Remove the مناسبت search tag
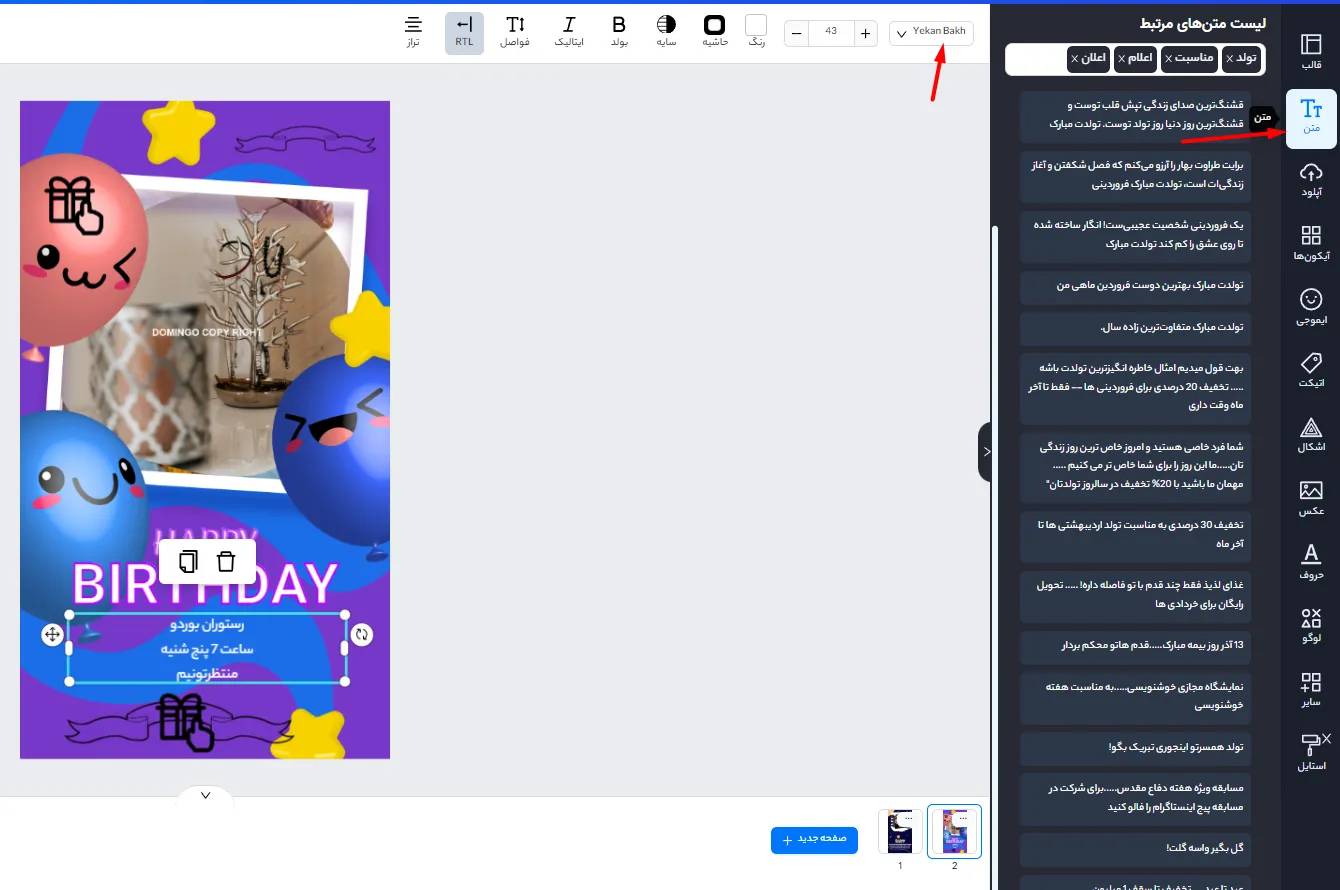Screen dimensions: 1340x890 tap(1168, 59)
